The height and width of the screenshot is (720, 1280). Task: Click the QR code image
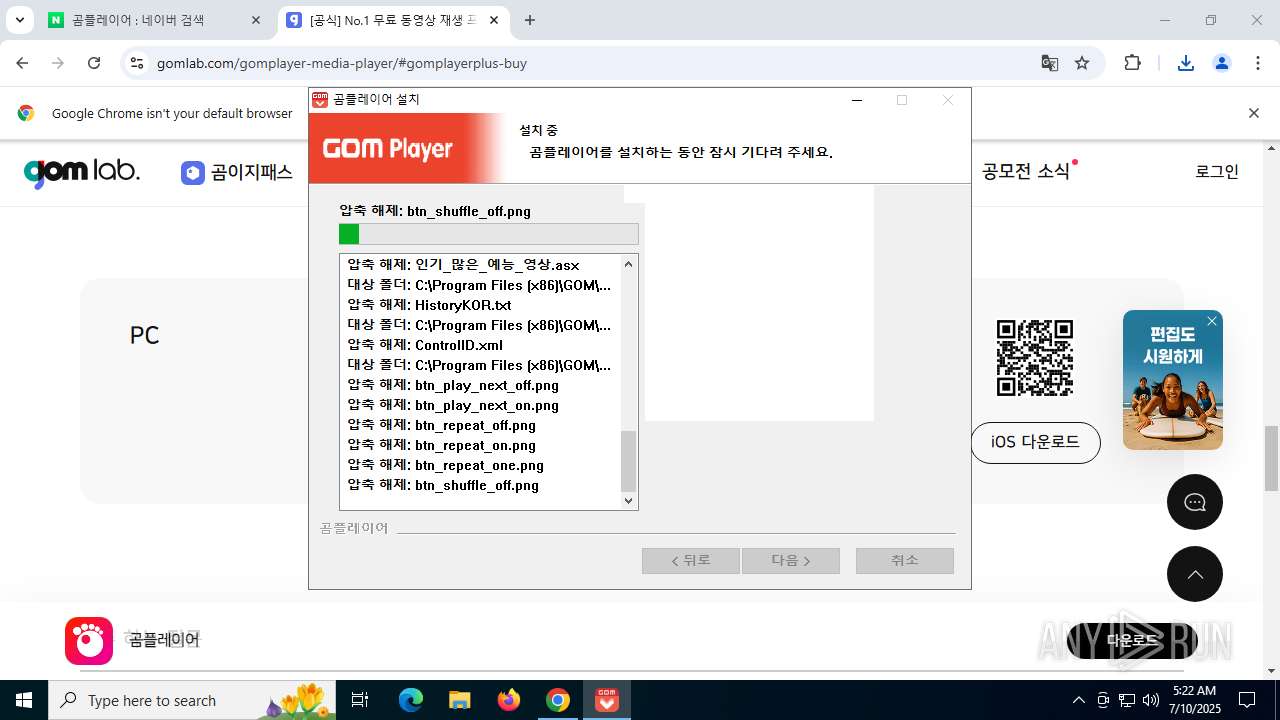click(x=1035, y=357)
